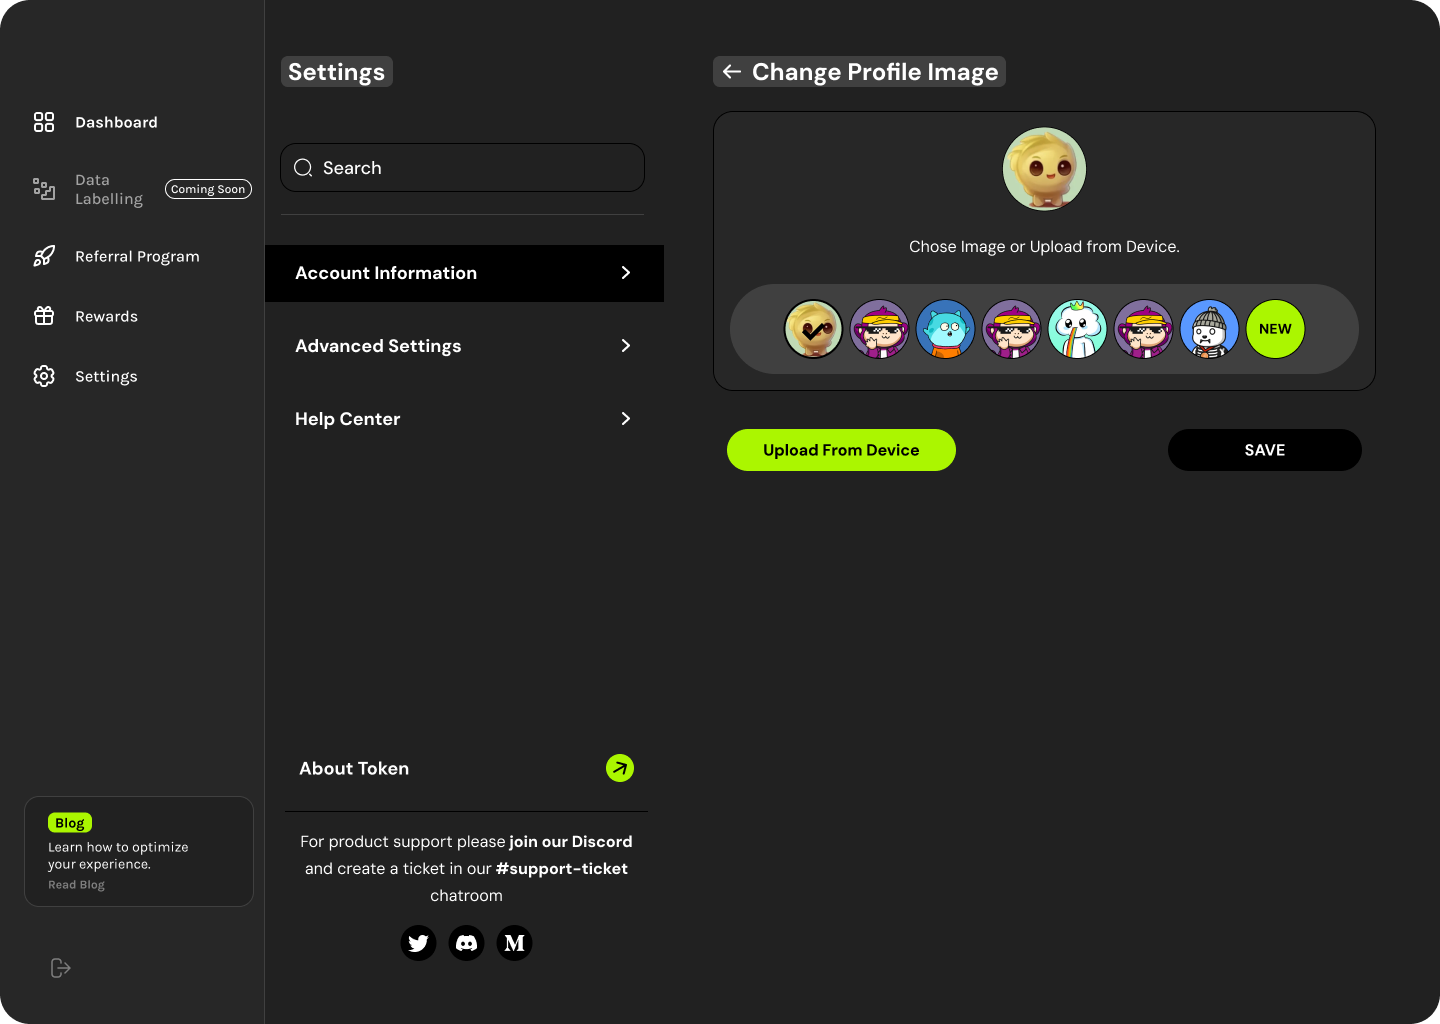1440x1024 pixels.
Task: Click the Rewards gift icon
Action: (44, 316)
